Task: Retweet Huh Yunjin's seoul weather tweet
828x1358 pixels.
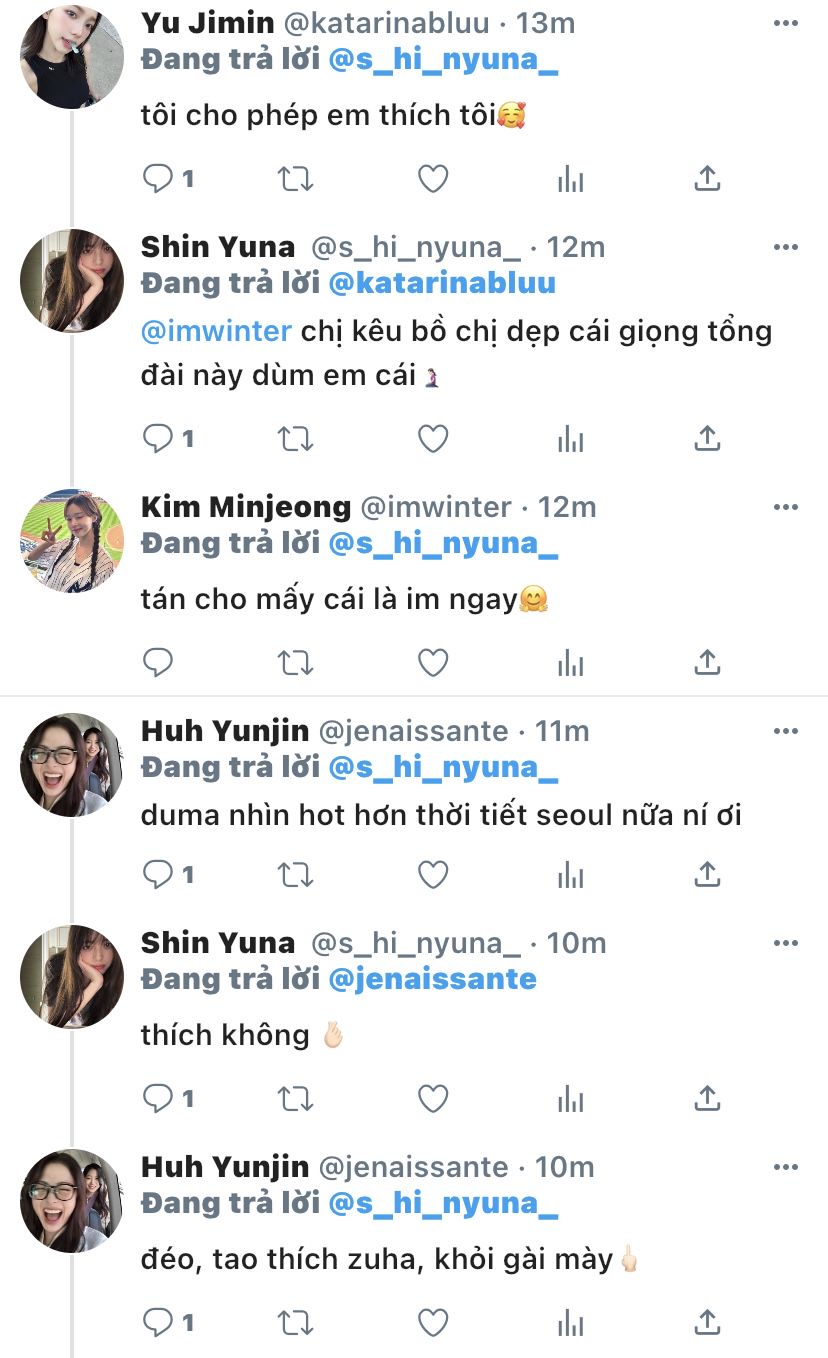Action: coord(295,875)
